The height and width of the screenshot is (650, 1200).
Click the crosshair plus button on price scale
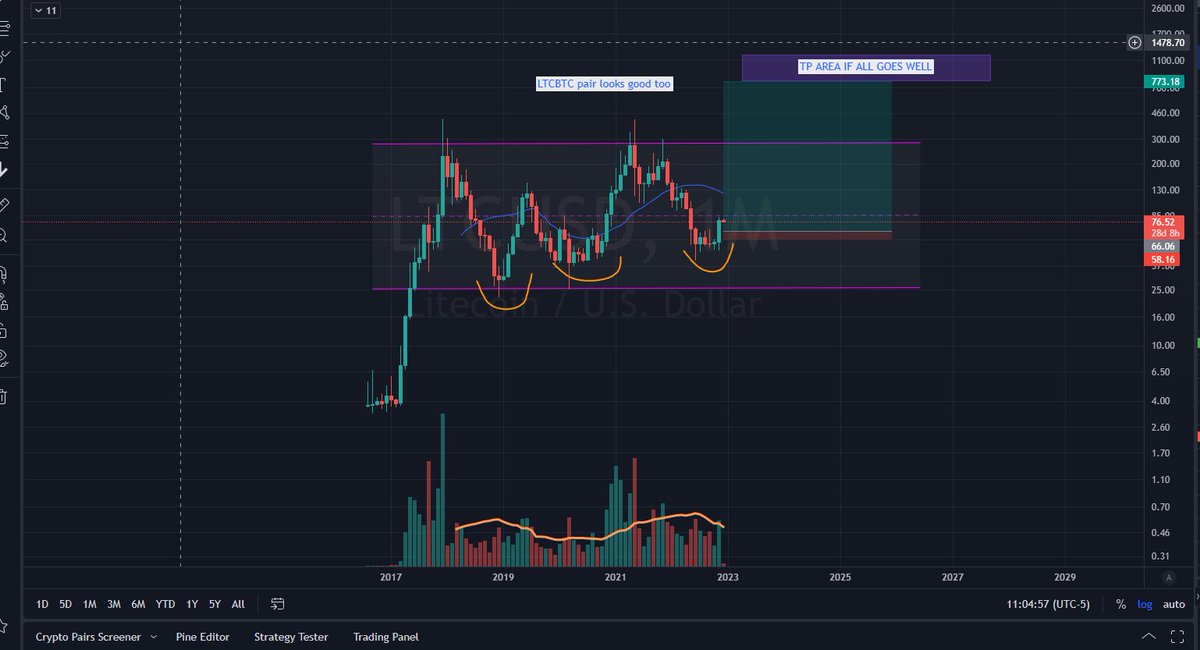pos(1134,42)
